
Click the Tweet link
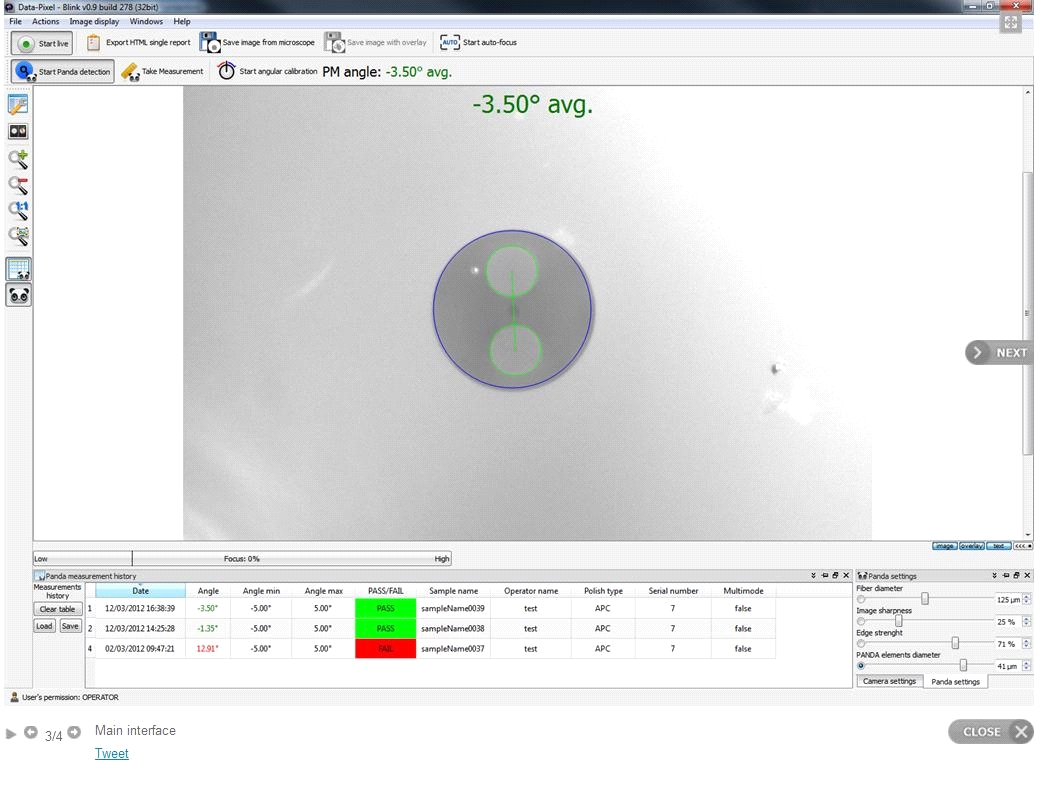click(111, 754)
